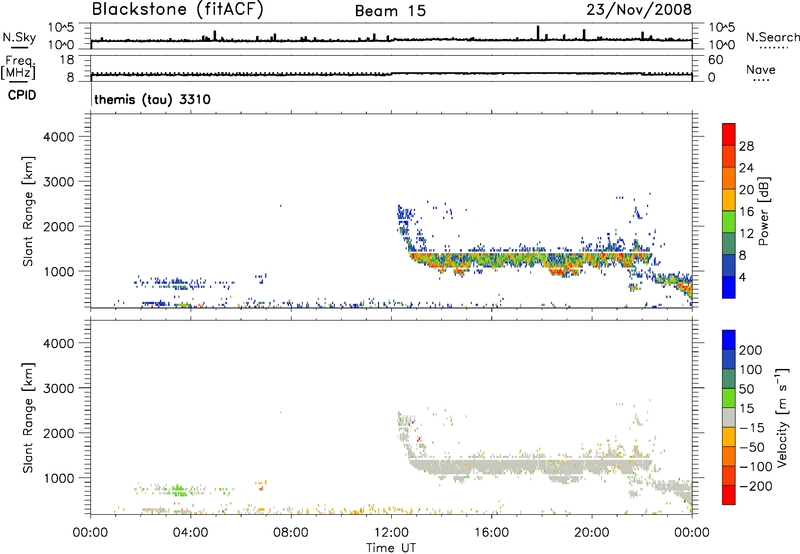800x554 pixels.
Task: Click the 'N.Sky' axis label
Action: coord(19,37)
